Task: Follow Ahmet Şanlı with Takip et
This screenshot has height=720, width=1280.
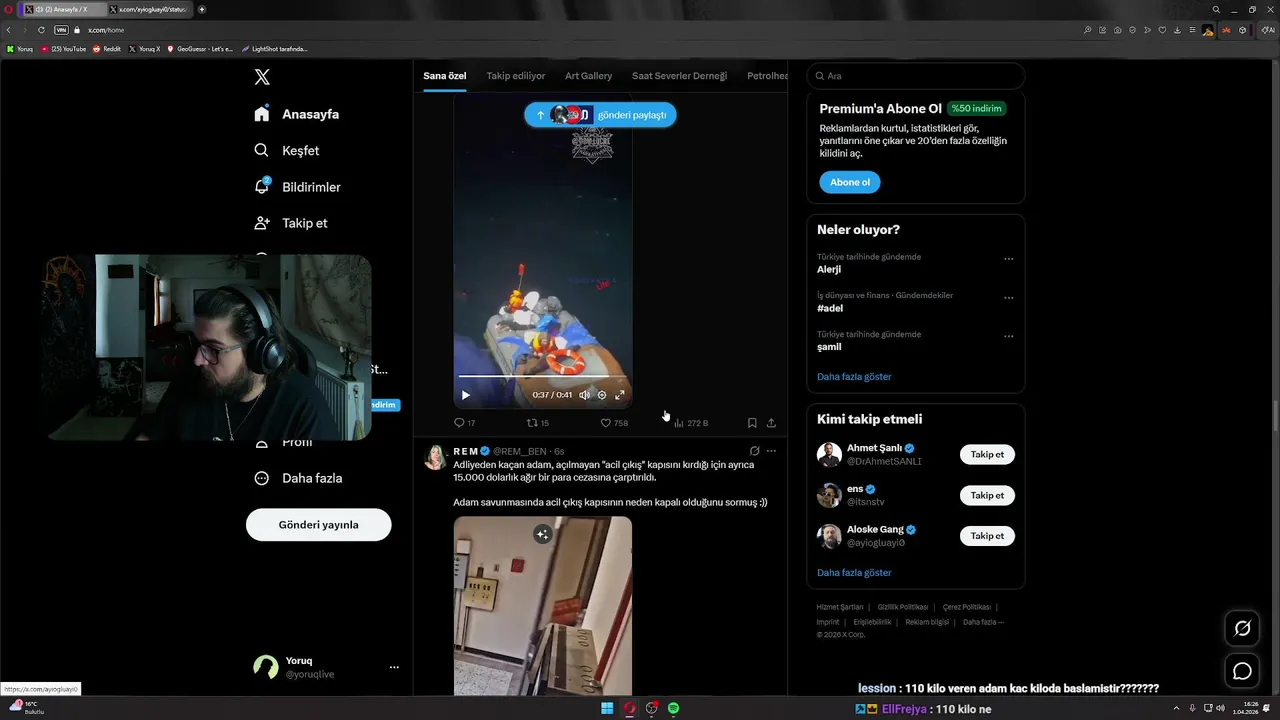Action: coord(987,454)
